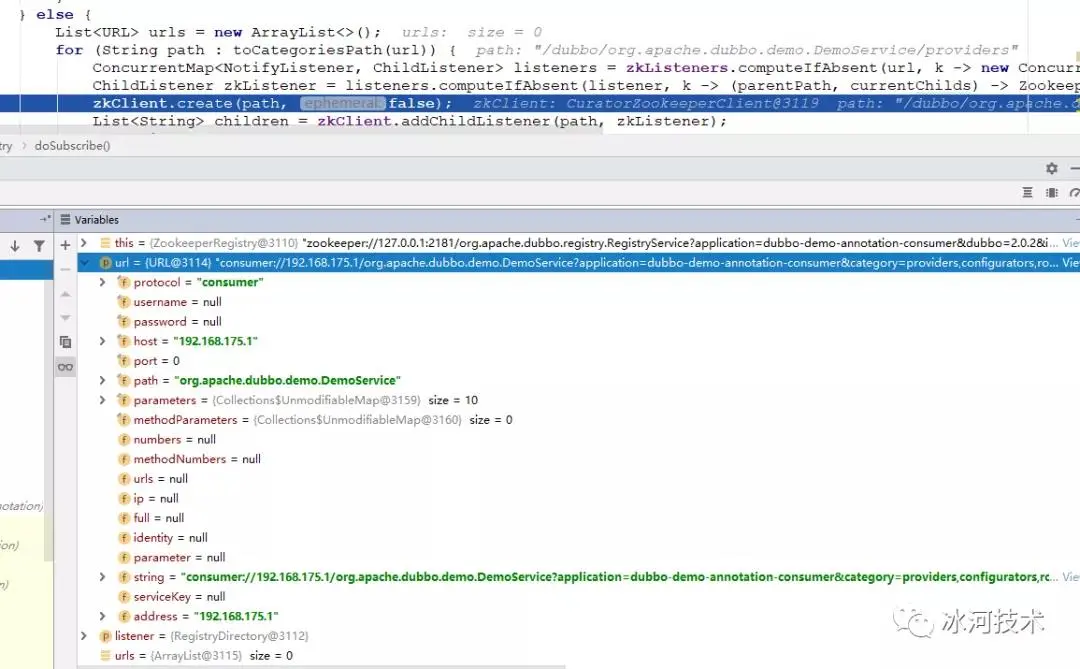
Task: Select the urls ArrayList@3115 variable row
Action: point(579,655)
